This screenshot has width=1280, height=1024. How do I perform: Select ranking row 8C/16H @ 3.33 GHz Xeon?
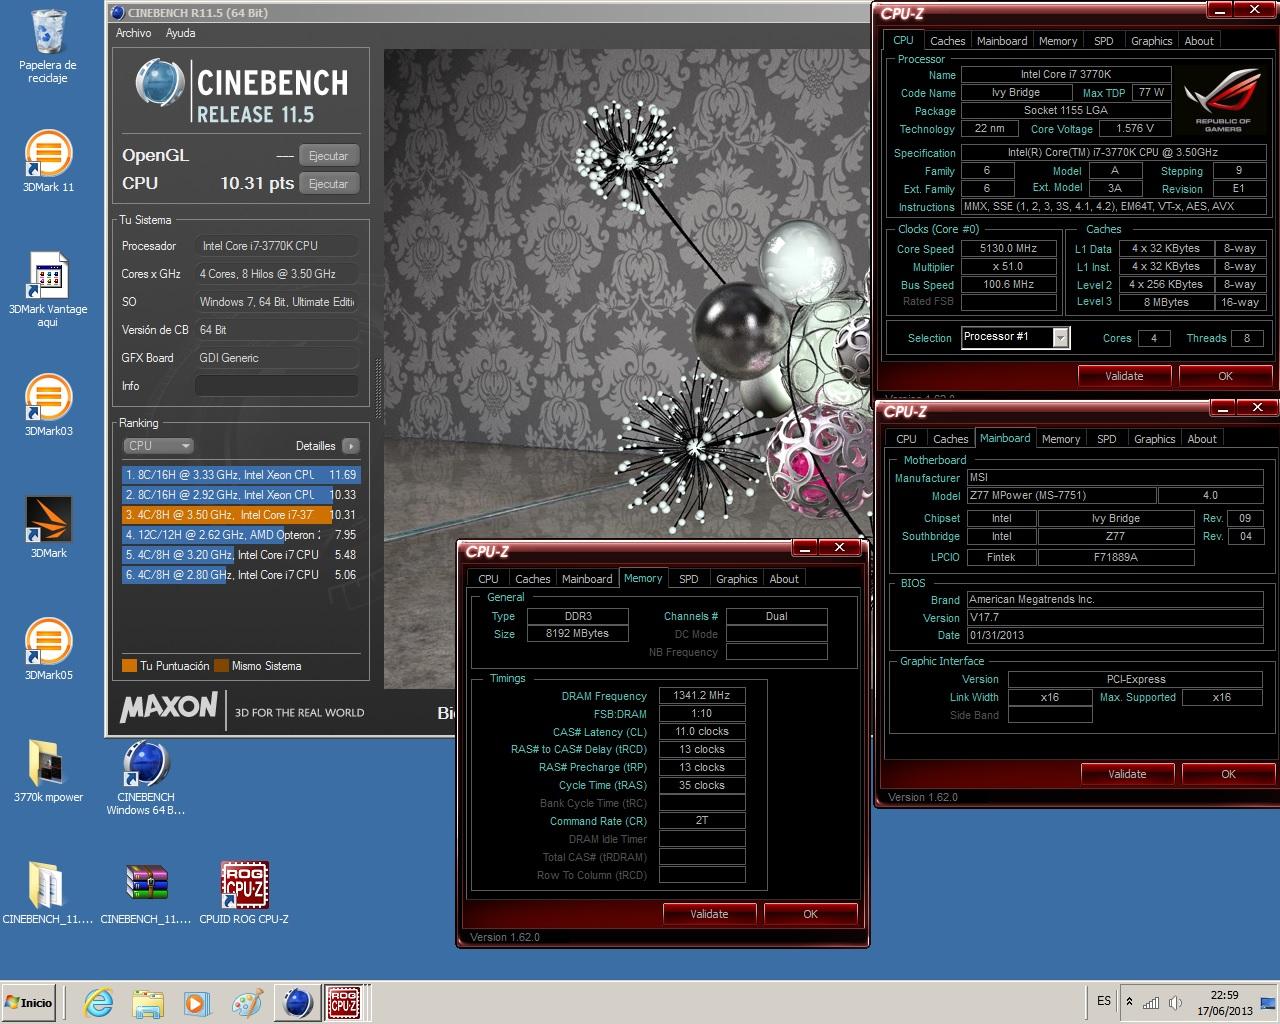(x=240, y=475)
